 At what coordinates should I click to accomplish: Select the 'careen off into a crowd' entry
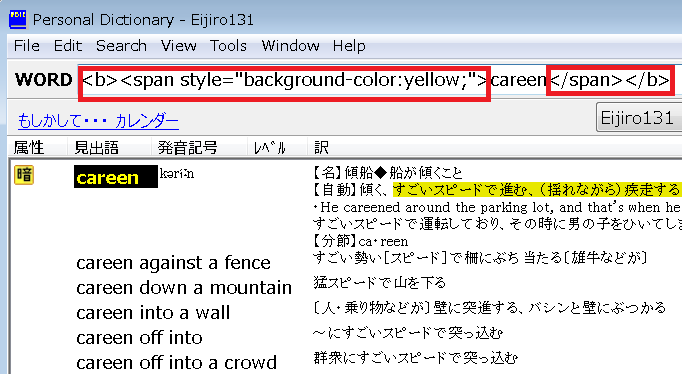pos(177,363)
